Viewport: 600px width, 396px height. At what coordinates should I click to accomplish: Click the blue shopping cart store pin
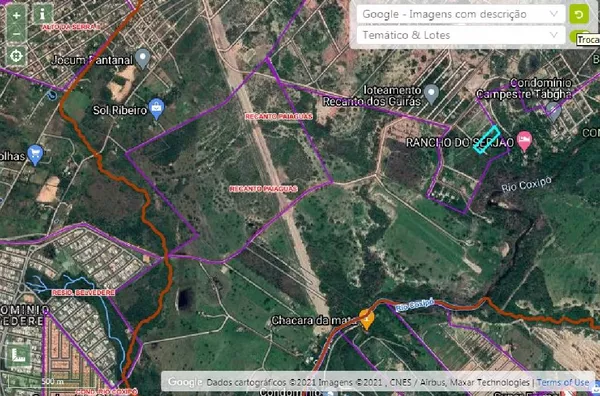pyautogui.click(x=35, y=154)
